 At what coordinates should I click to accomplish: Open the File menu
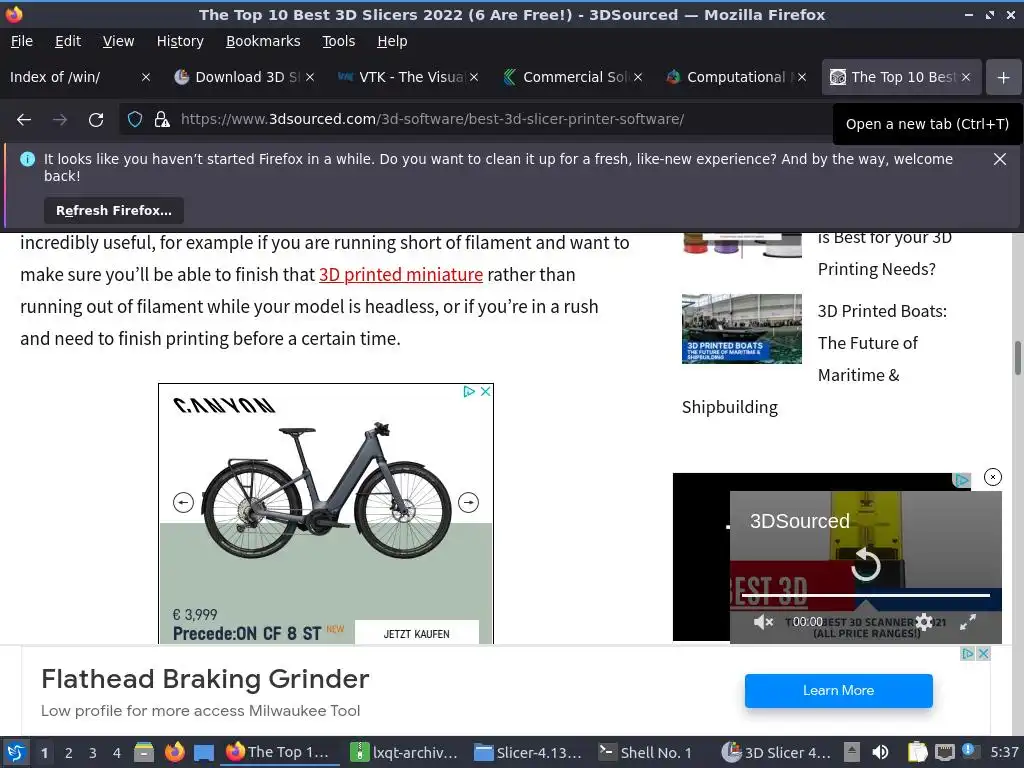(22, 41)
